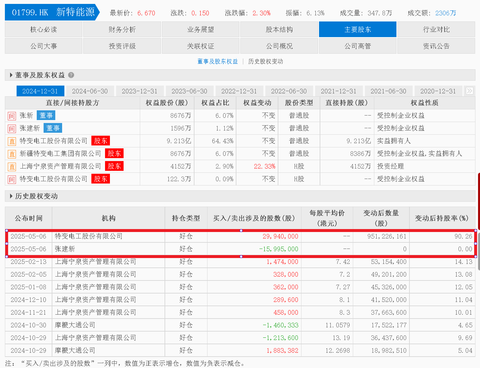Click 29,940,000 in the 特变电工 history row
The width and height of the screenshot is (480, 368).
pos(280,236)
